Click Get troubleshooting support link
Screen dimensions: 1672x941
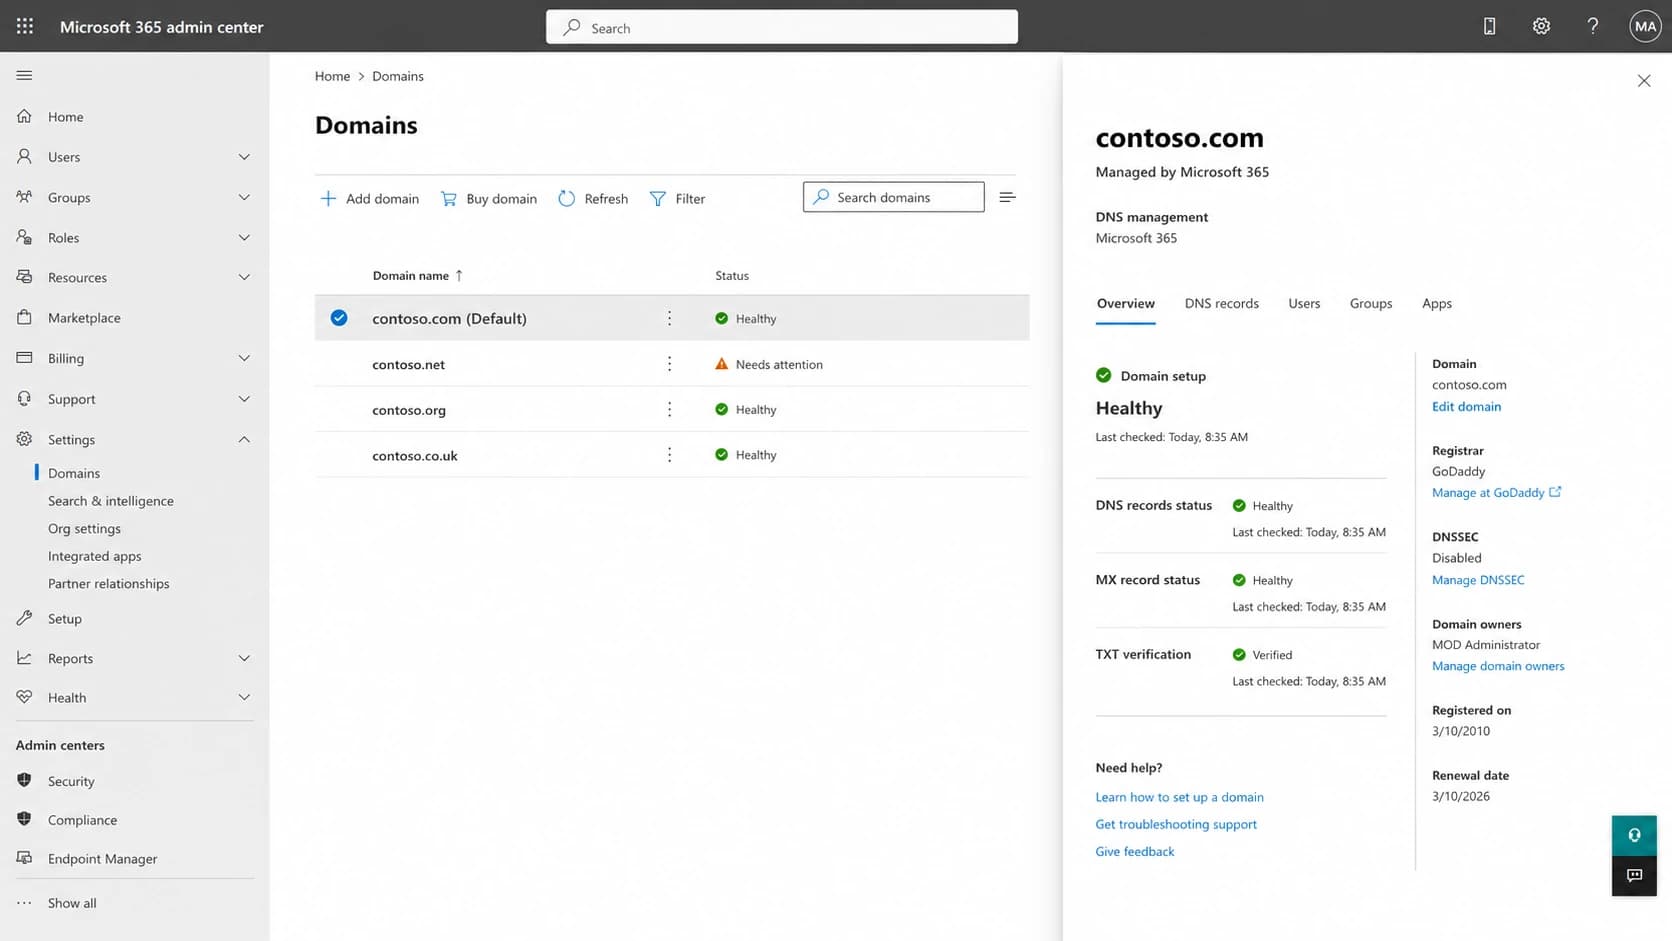pyautogui.click(x=1176, y=824)
